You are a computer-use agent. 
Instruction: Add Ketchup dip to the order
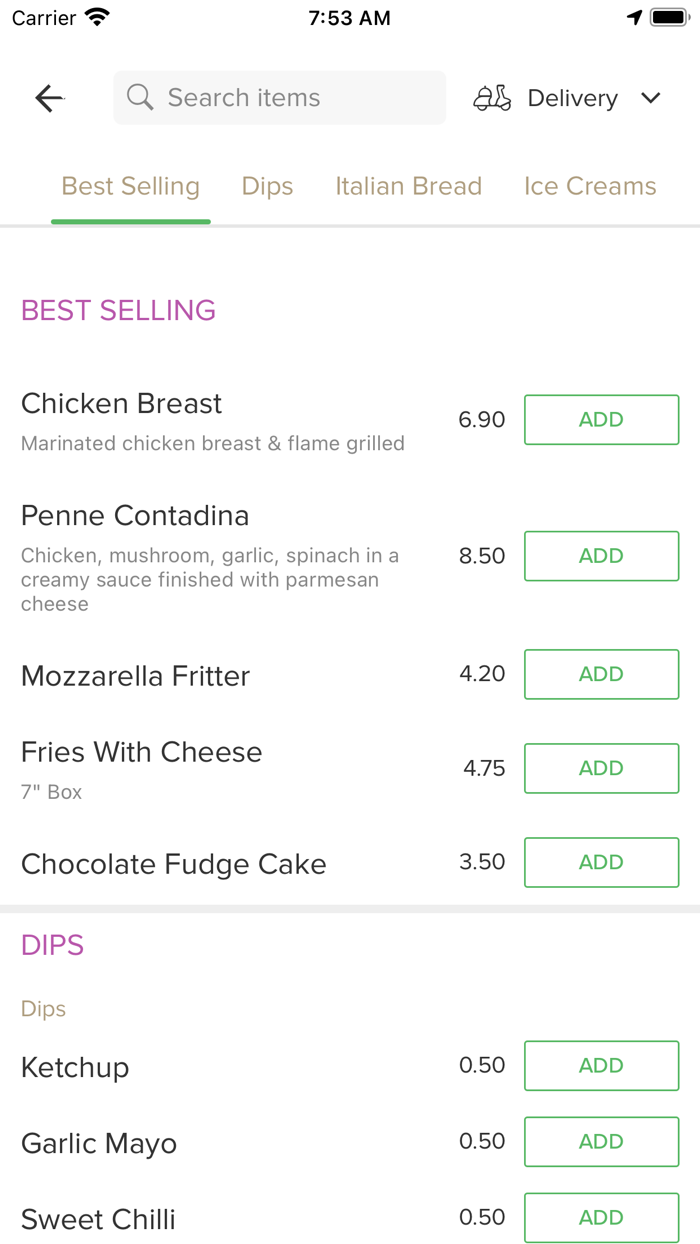(601, 1066)
